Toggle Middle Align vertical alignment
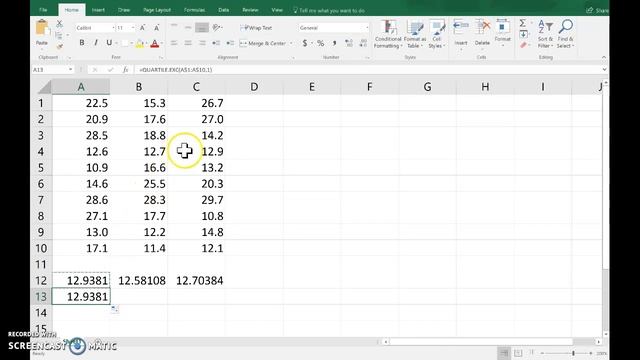This screenshot has width=640, height=360. tap(188, 28)
